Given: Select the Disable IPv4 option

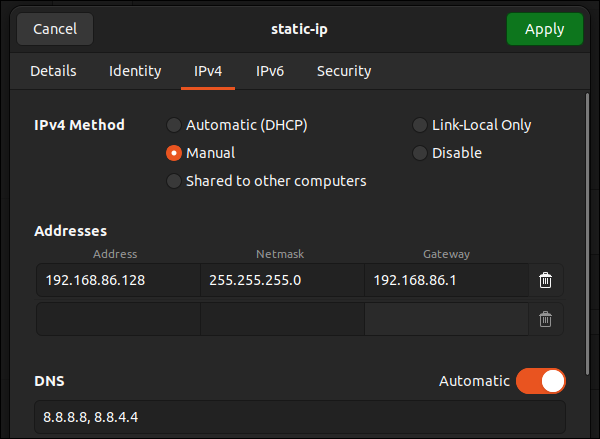Looking at the screenshot, I should (447, 153).
